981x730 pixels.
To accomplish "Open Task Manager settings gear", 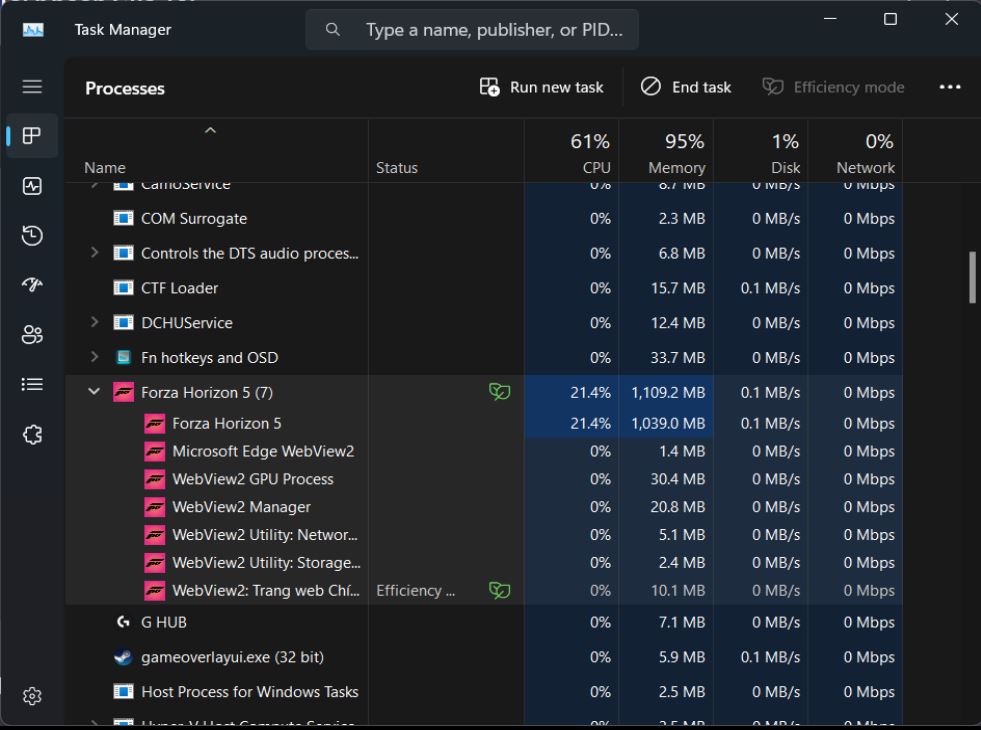I will 32,696.
